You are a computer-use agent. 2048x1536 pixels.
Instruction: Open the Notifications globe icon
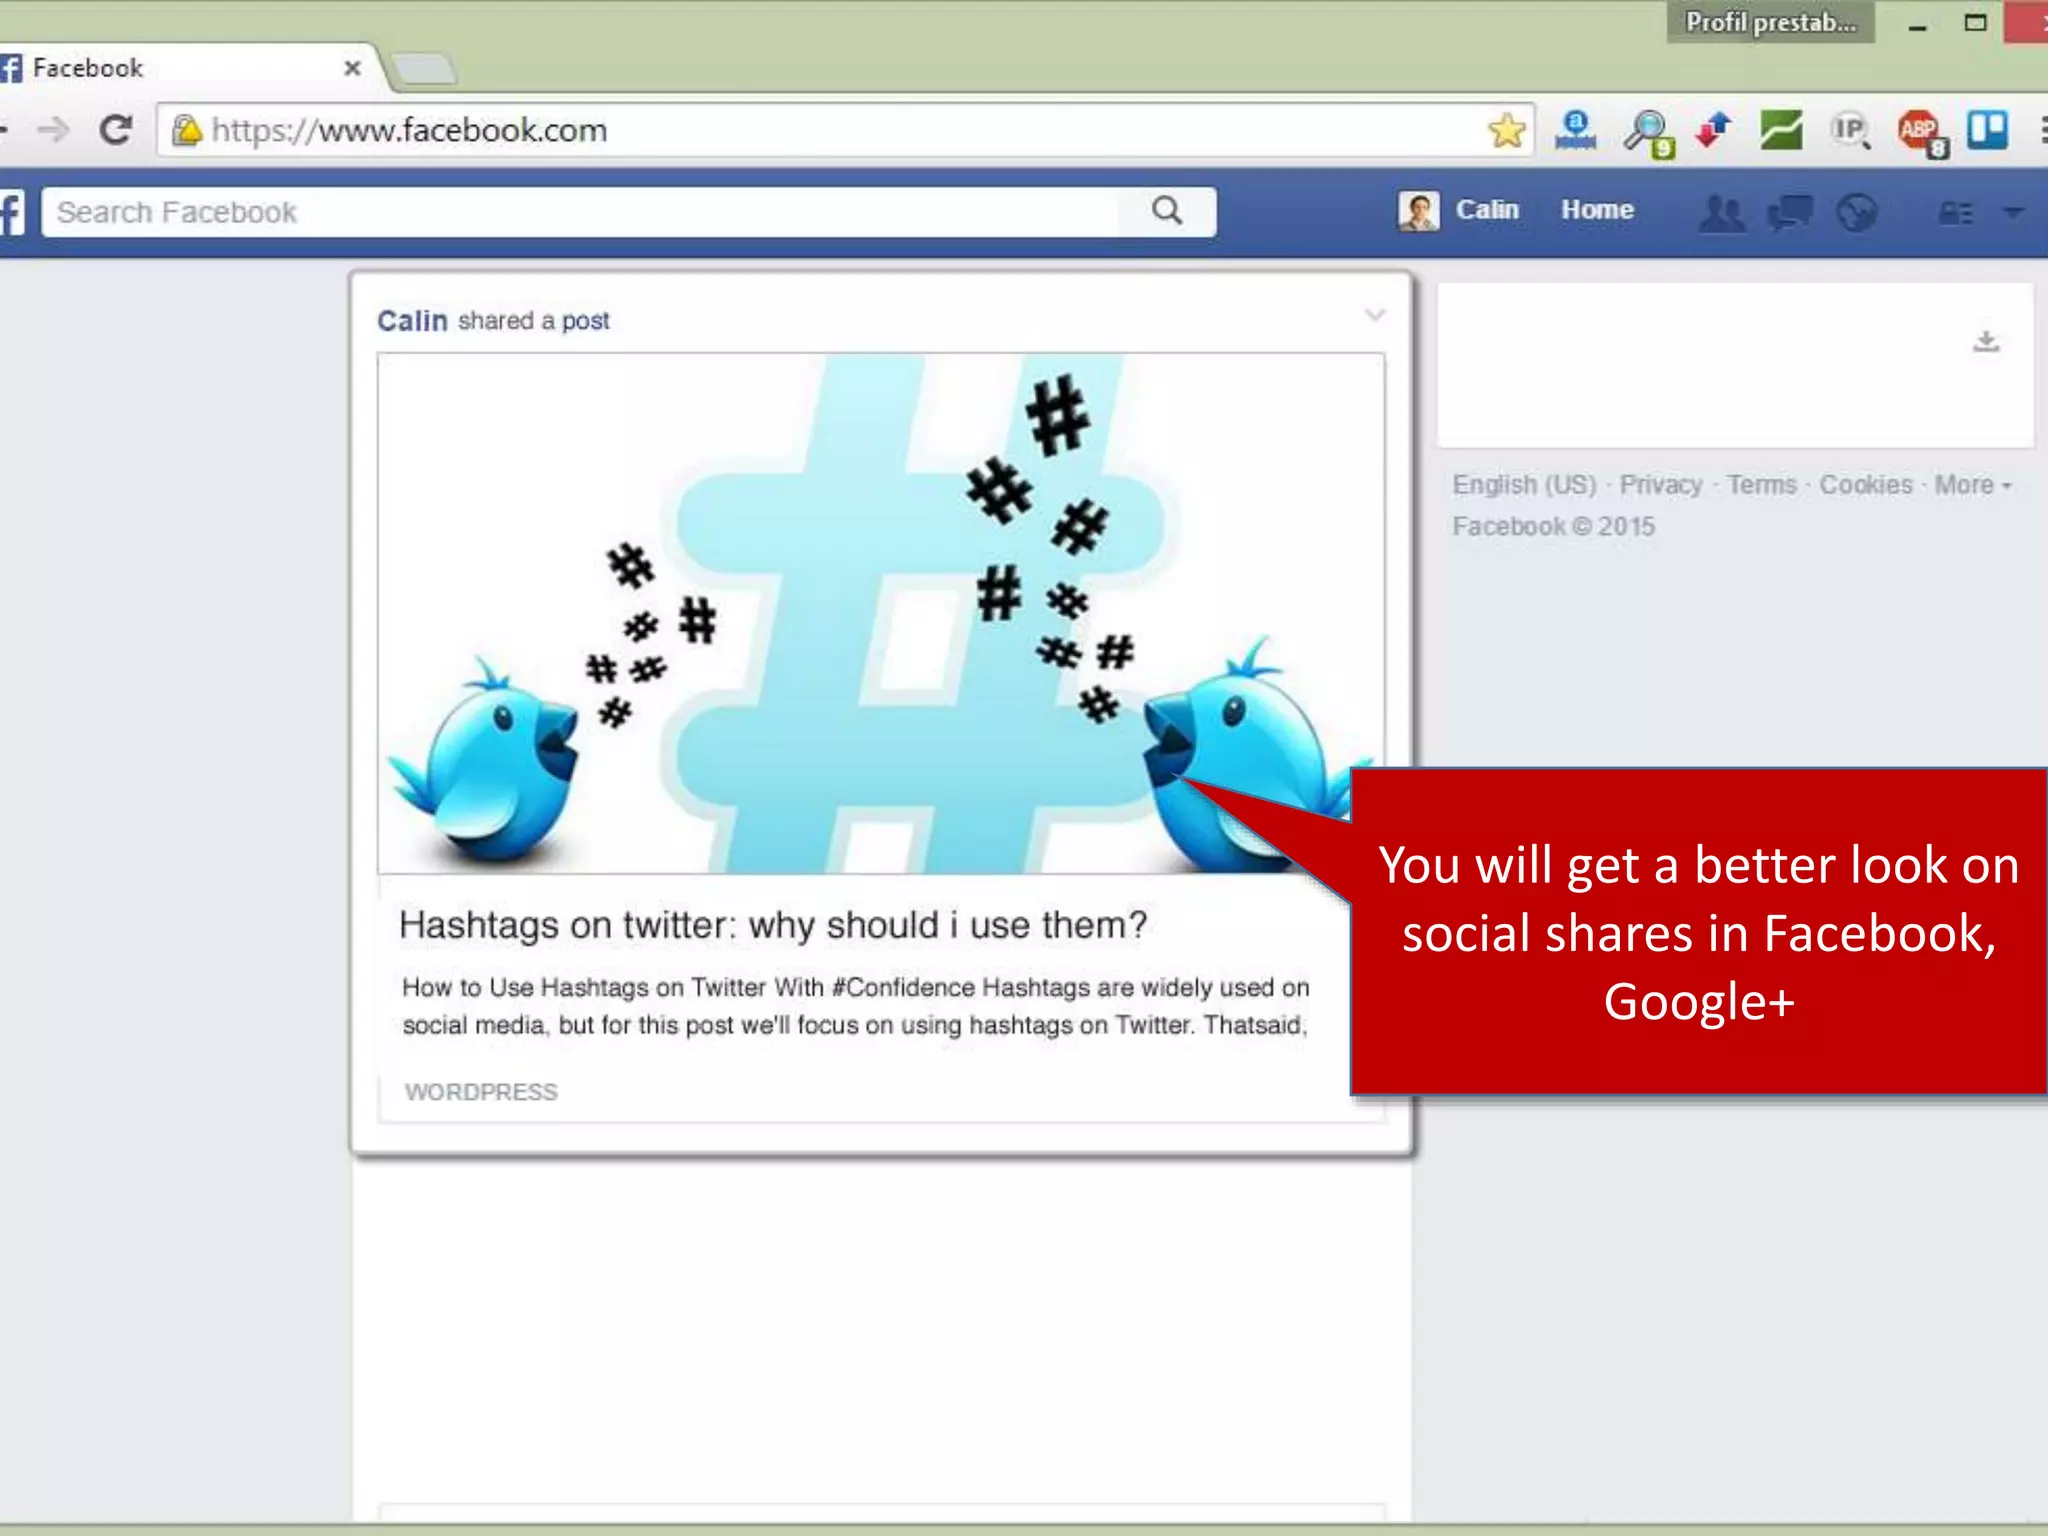coord(1856,212)
